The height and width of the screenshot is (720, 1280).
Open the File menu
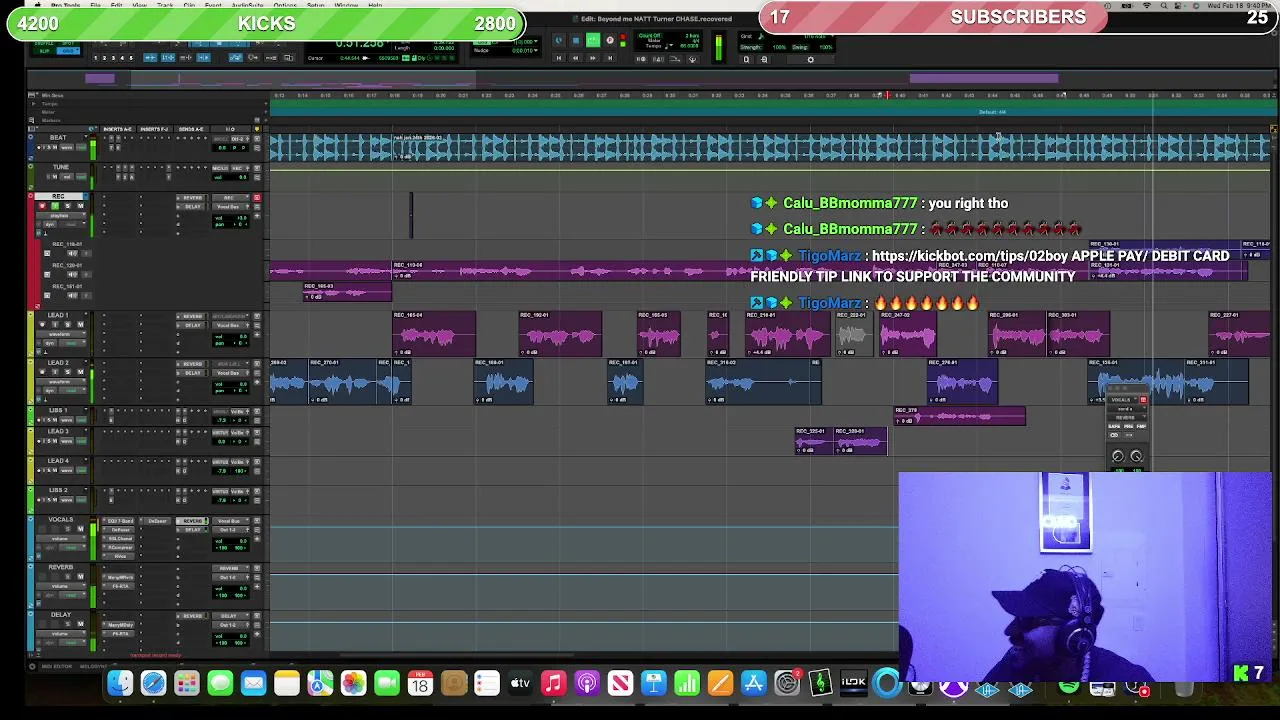tap(95, 5)
